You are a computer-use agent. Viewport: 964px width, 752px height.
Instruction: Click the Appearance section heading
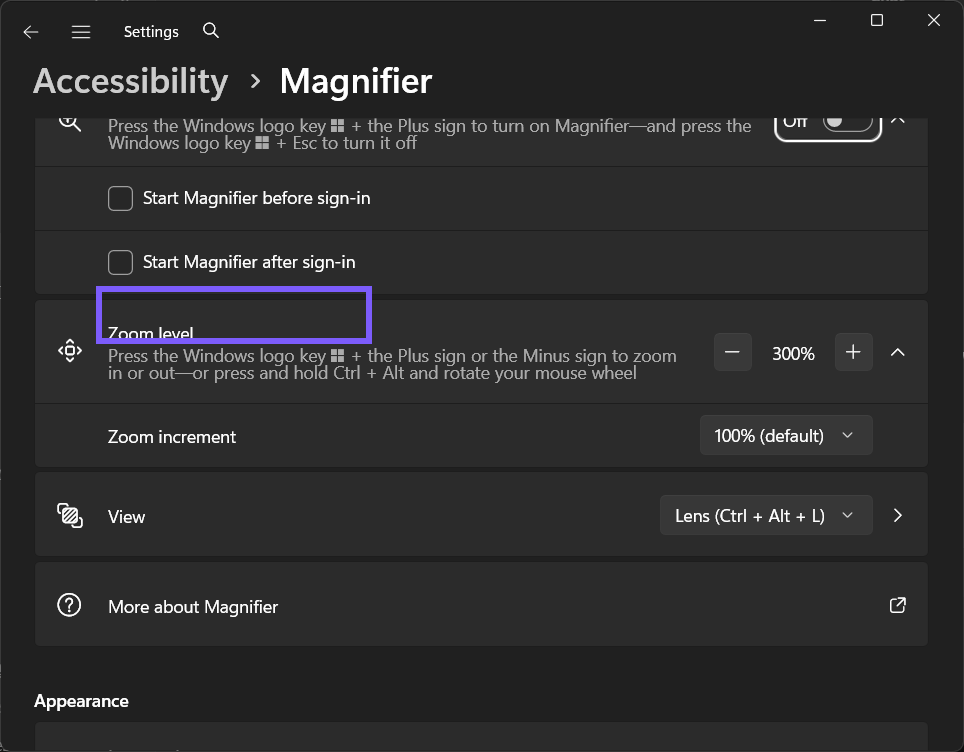[81, 701]
